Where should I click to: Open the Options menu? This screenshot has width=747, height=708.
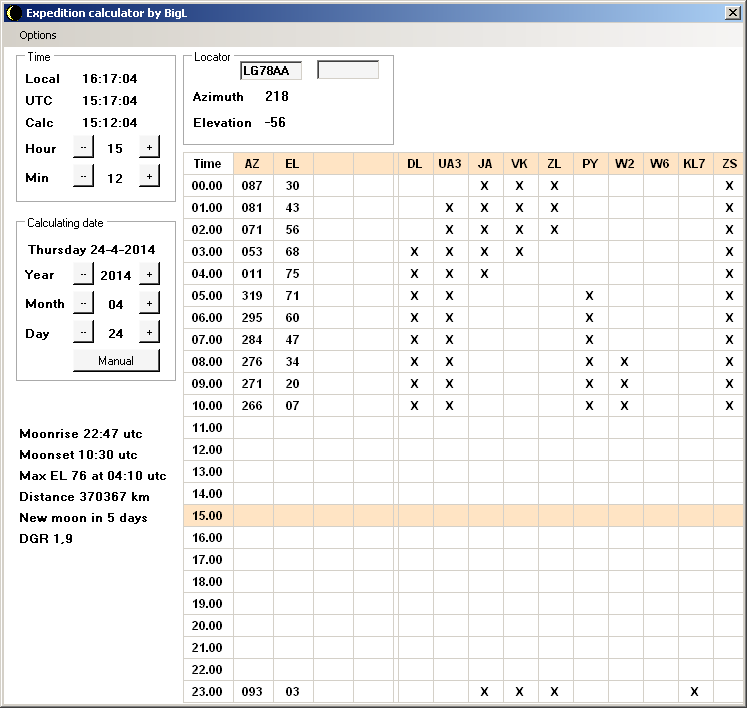pyautogui.click(x=38, y=35)
